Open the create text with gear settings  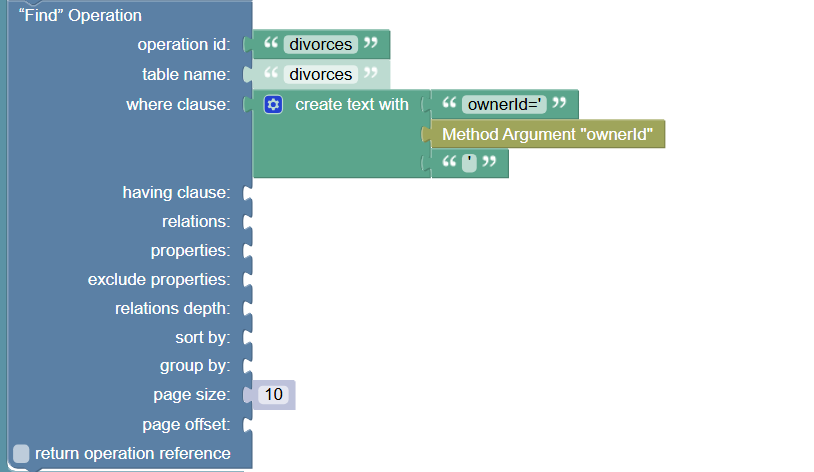[x=273, y=104]
